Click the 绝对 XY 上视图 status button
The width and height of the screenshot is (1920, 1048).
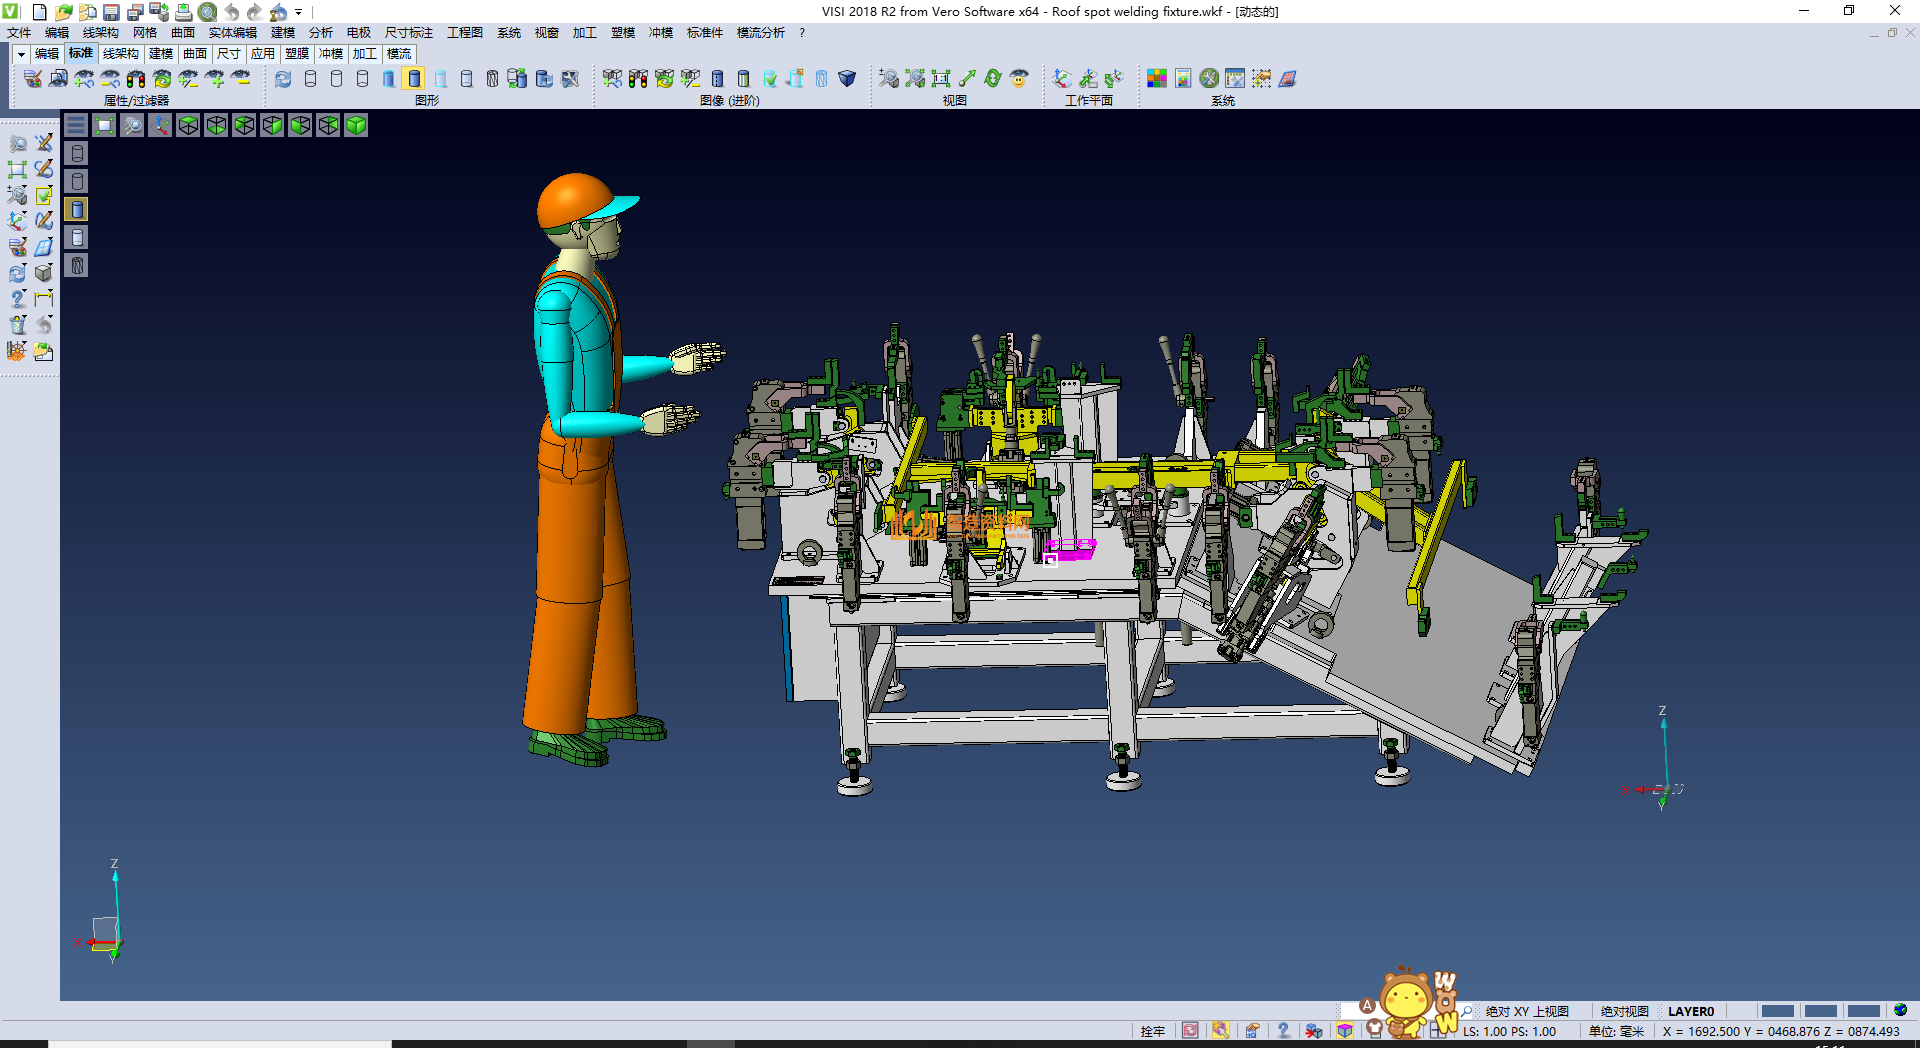coord(1526,1011)
